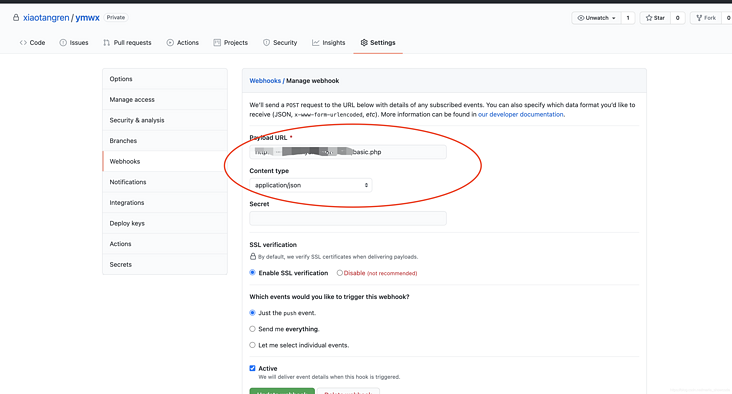This screenshot has width=732, height=394.
Task: Open Integrations in settings sidebar
Action: 165,203
